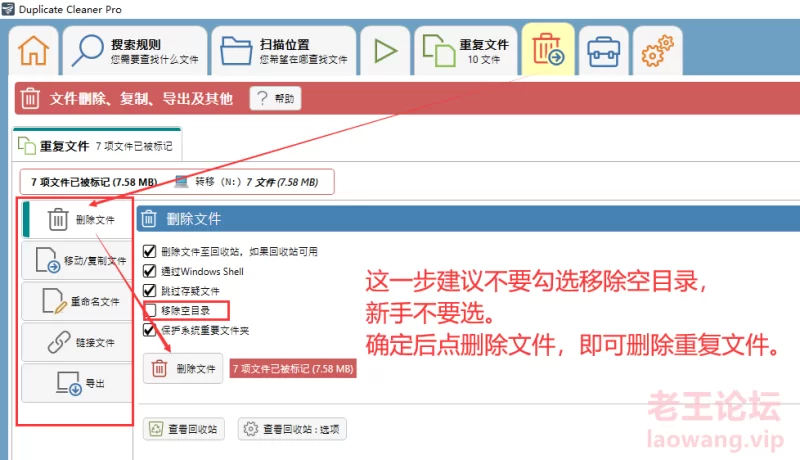The image size is (800, 460).
Task: Click the 7 项文件已被标记 (7.58 MB) summary text
Action: click(94, 182)
